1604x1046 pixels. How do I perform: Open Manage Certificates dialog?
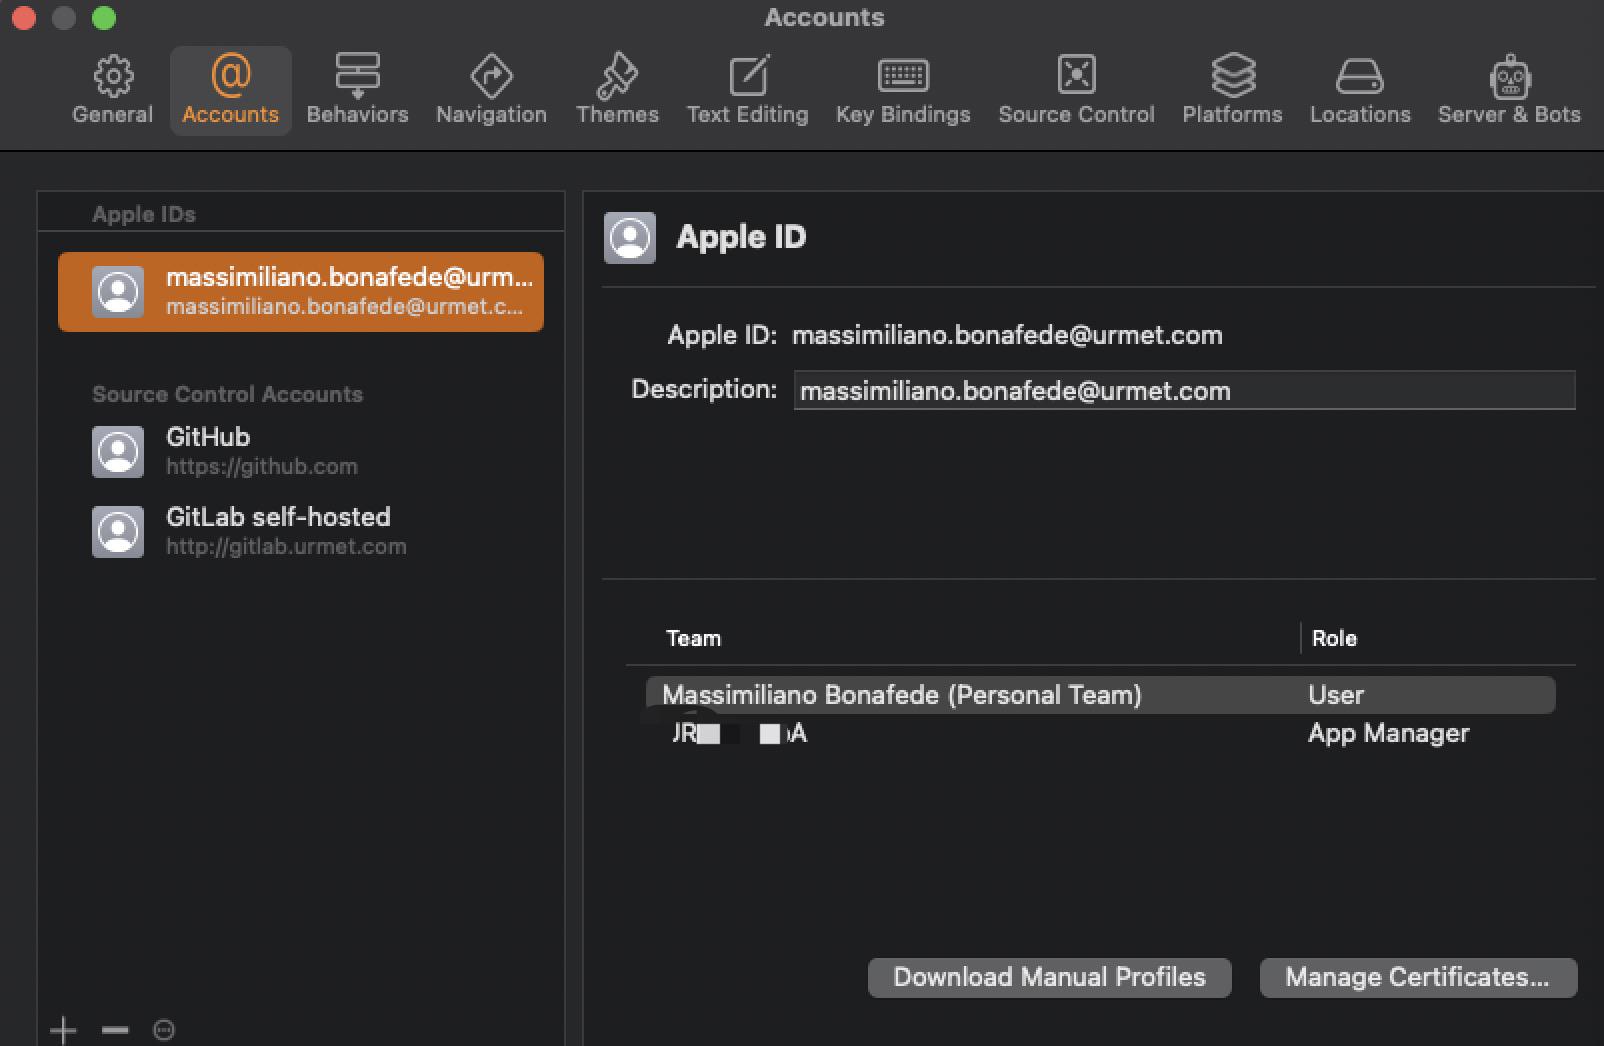(1417, 977)
